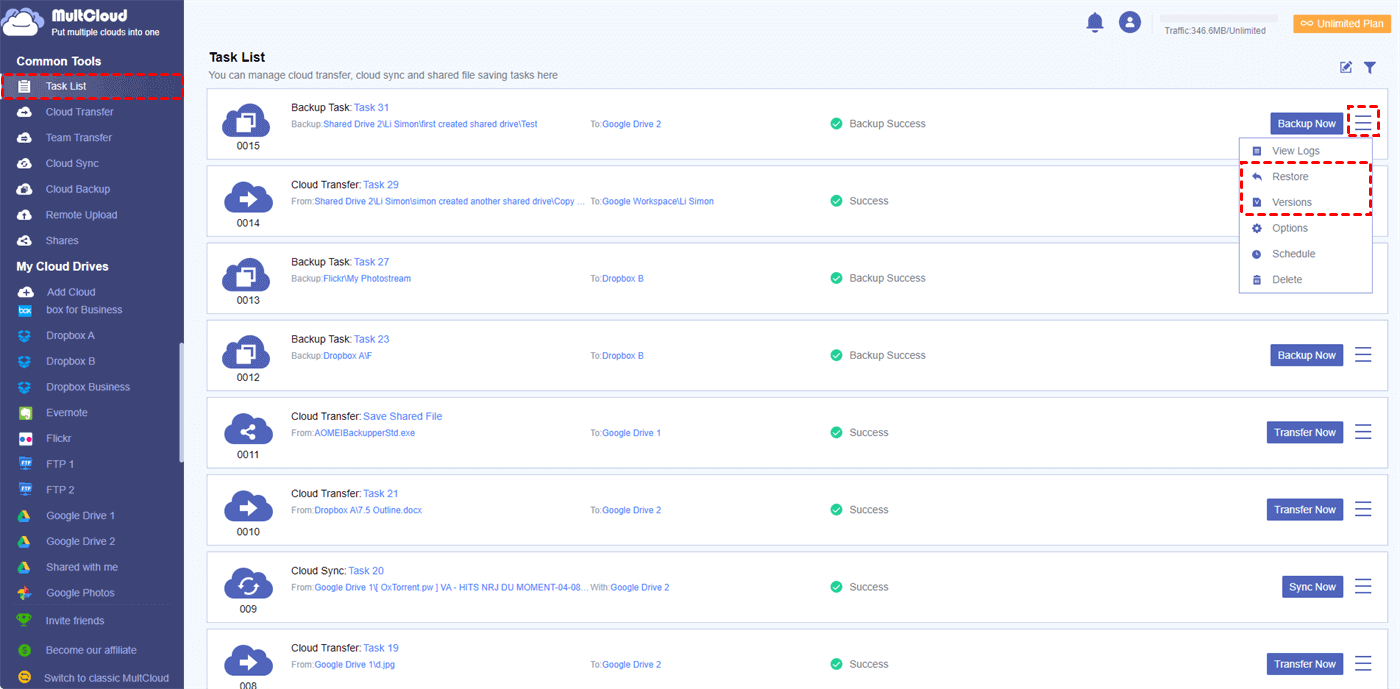The width and height of the screenshot is (1400, 689).
Task: Select the Flickr cloud drive
Action: click(x=58, y=438)
